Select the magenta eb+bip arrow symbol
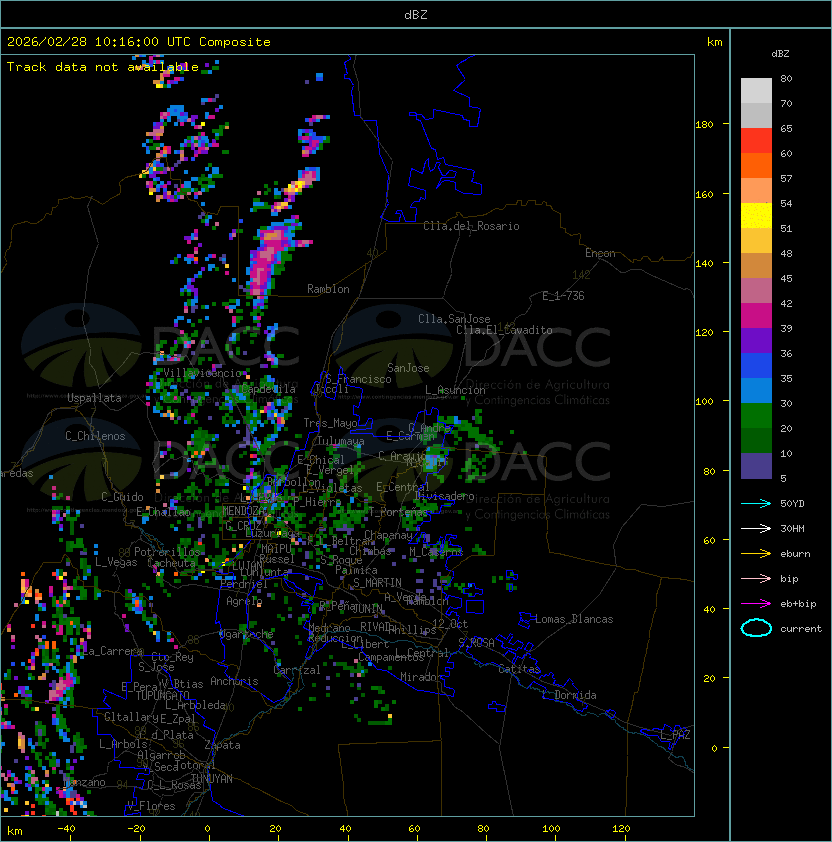 [x=756, y=603]
